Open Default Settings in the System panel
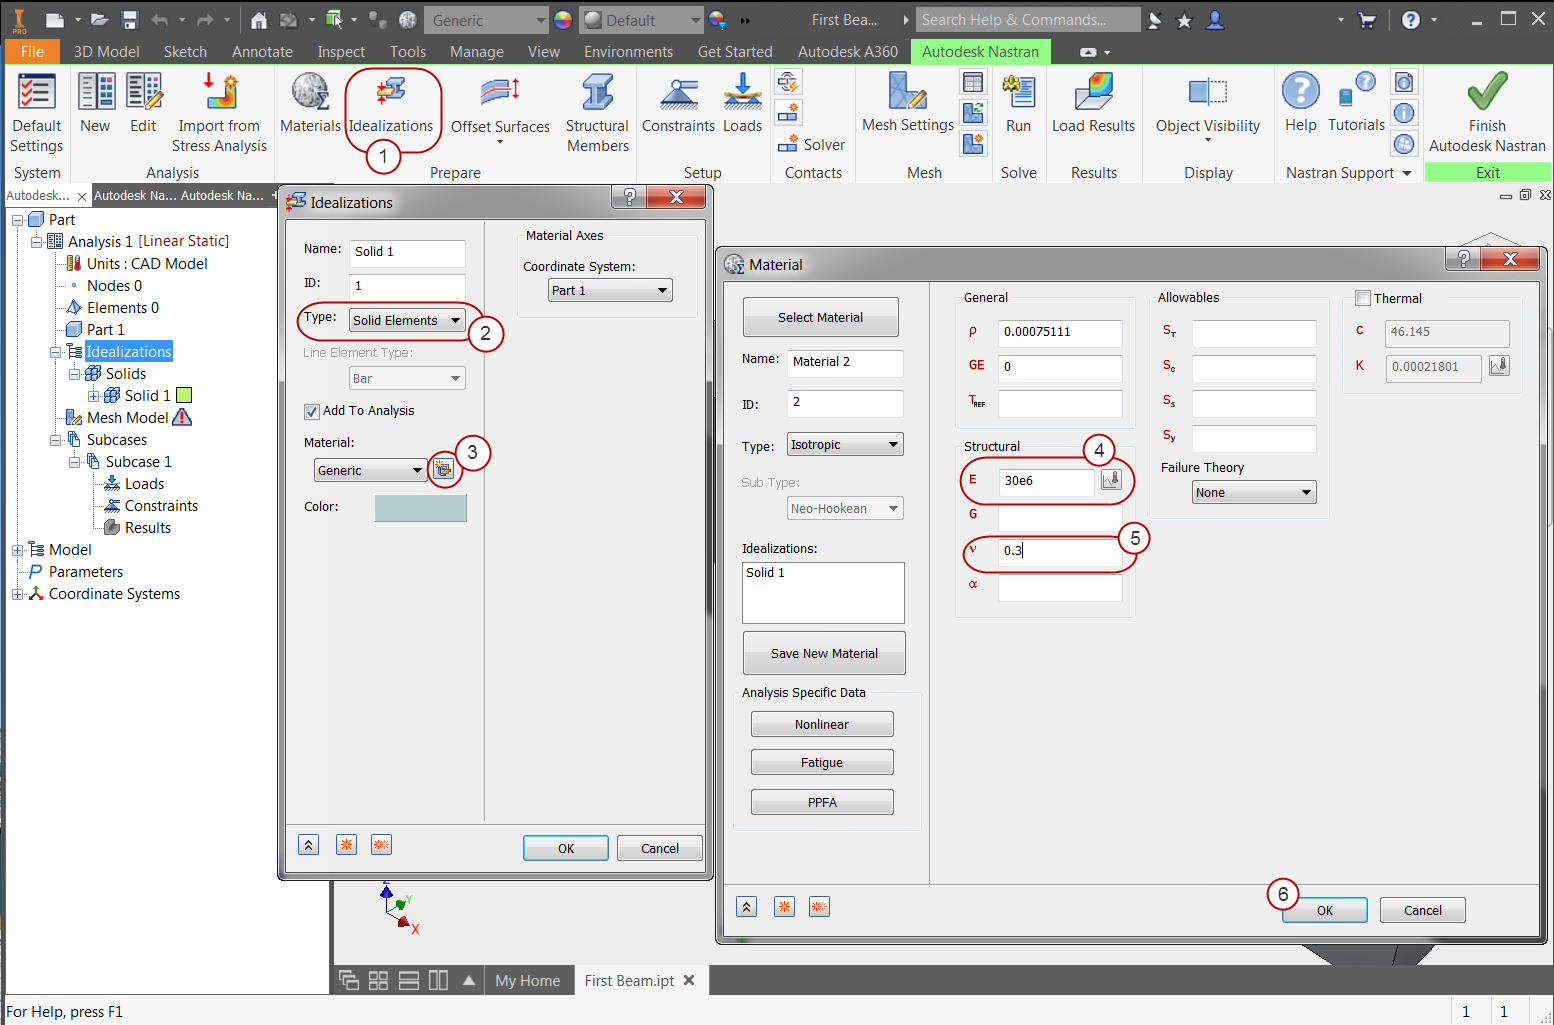Image resolution: width=1554 pixels, height=1025 pixels. coord(37,113)
